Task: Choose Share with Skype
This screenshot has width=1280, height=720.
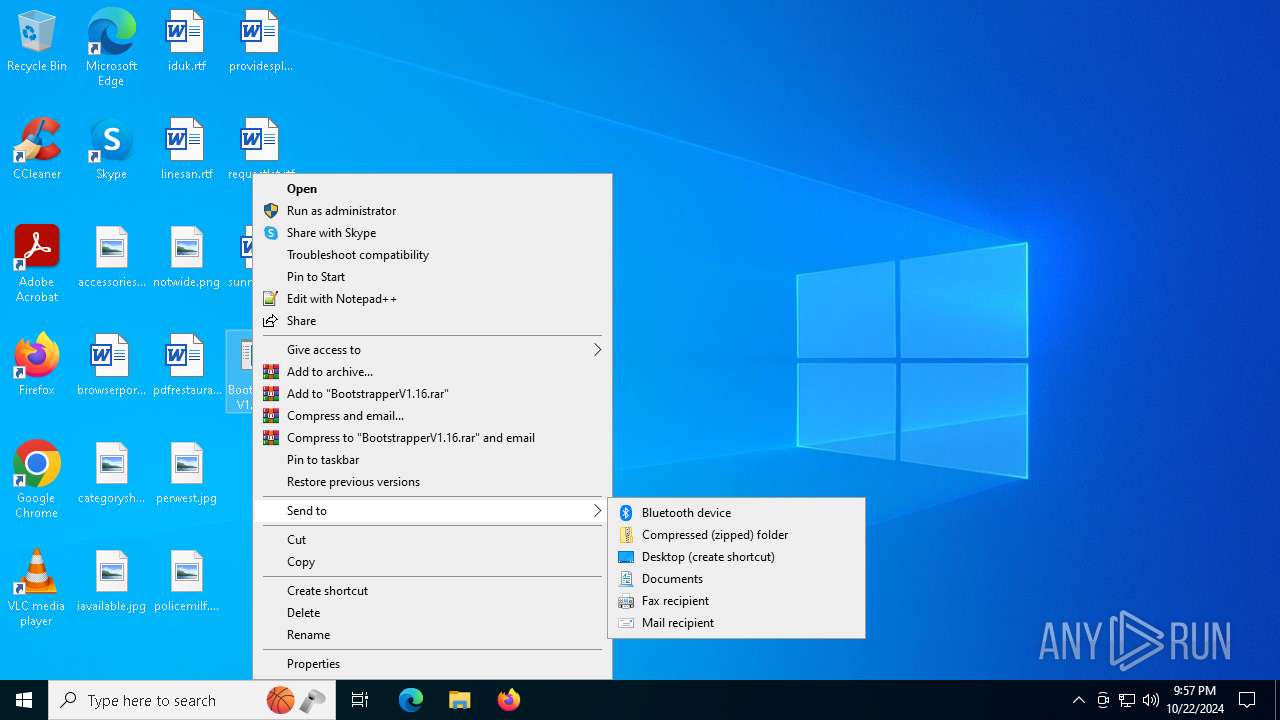Action: 432,233
